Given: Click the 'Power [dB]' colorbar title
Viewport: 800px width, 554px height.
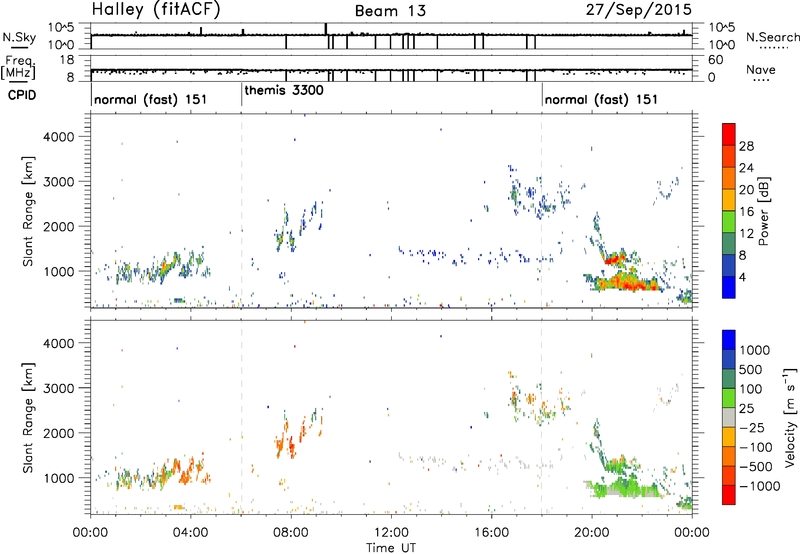Looking at the screenshot, I should (763, 211).
